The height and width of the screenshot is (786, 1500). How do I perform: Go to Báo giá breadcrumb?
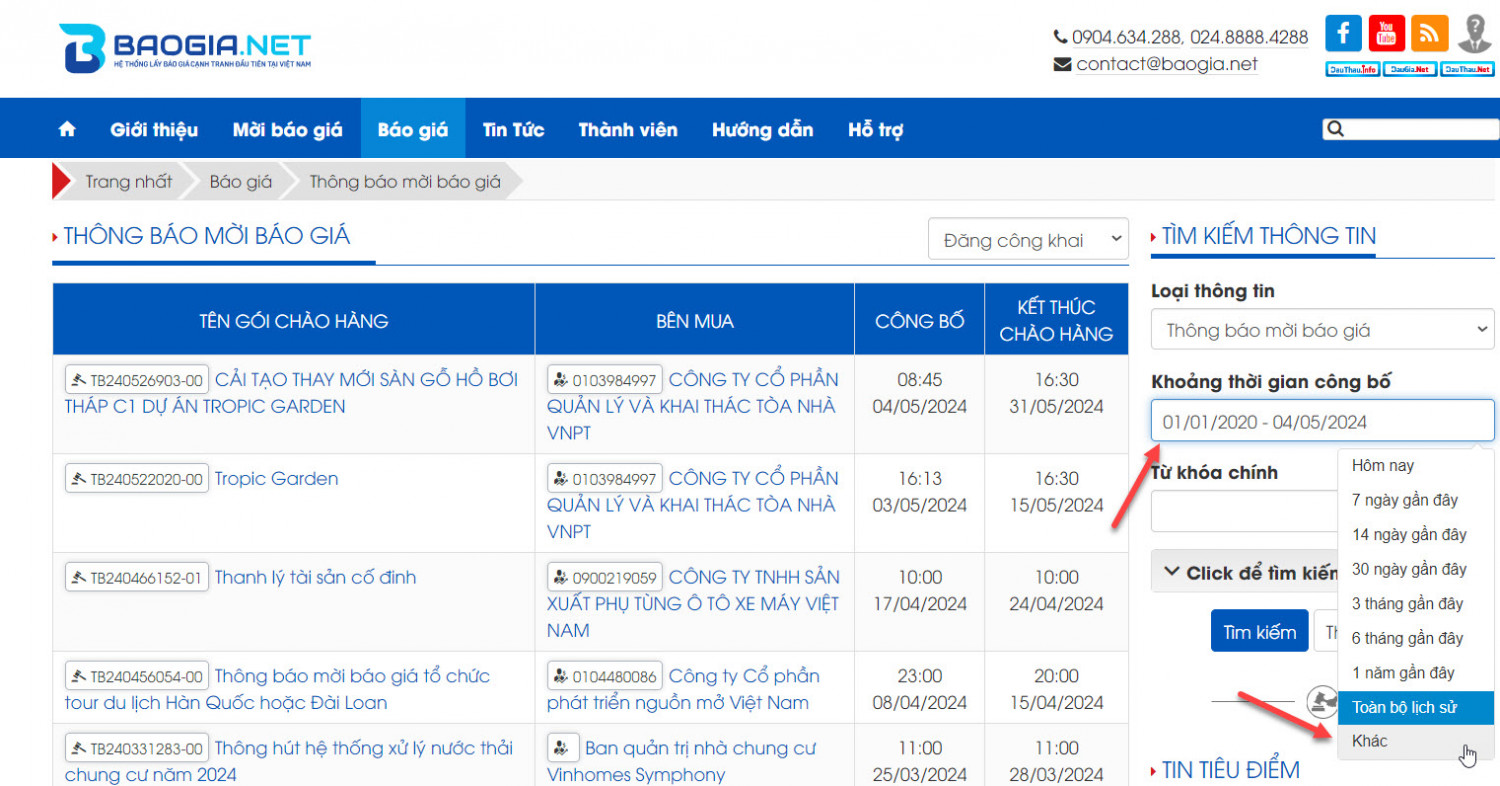point(241,182)
